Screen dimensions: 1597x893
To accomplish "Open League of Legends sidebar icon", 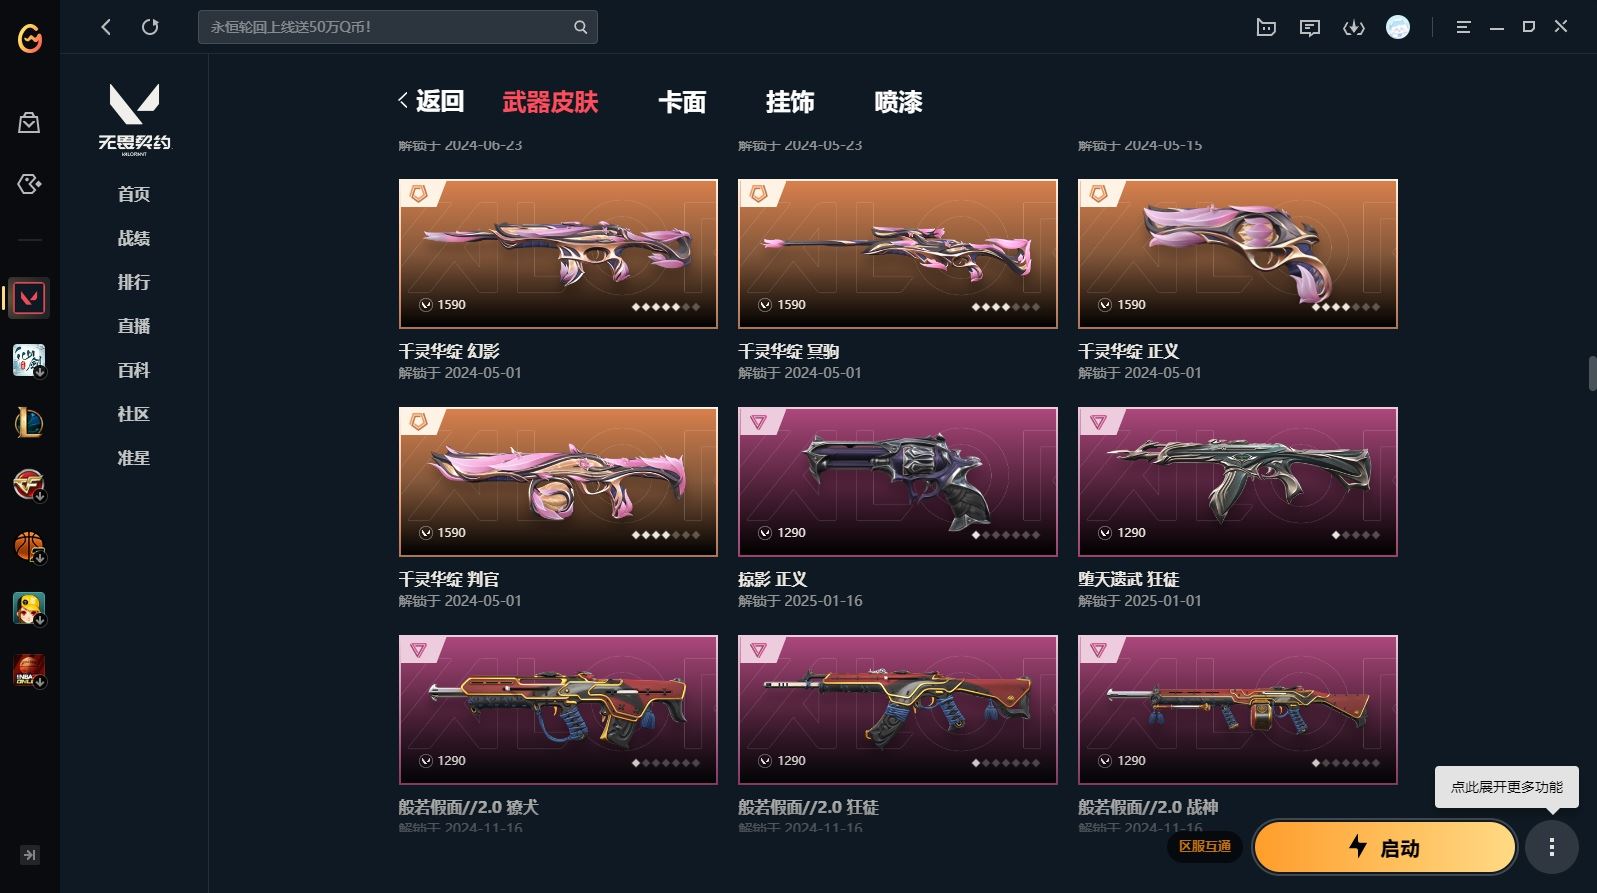I will [x=29, y=422].
